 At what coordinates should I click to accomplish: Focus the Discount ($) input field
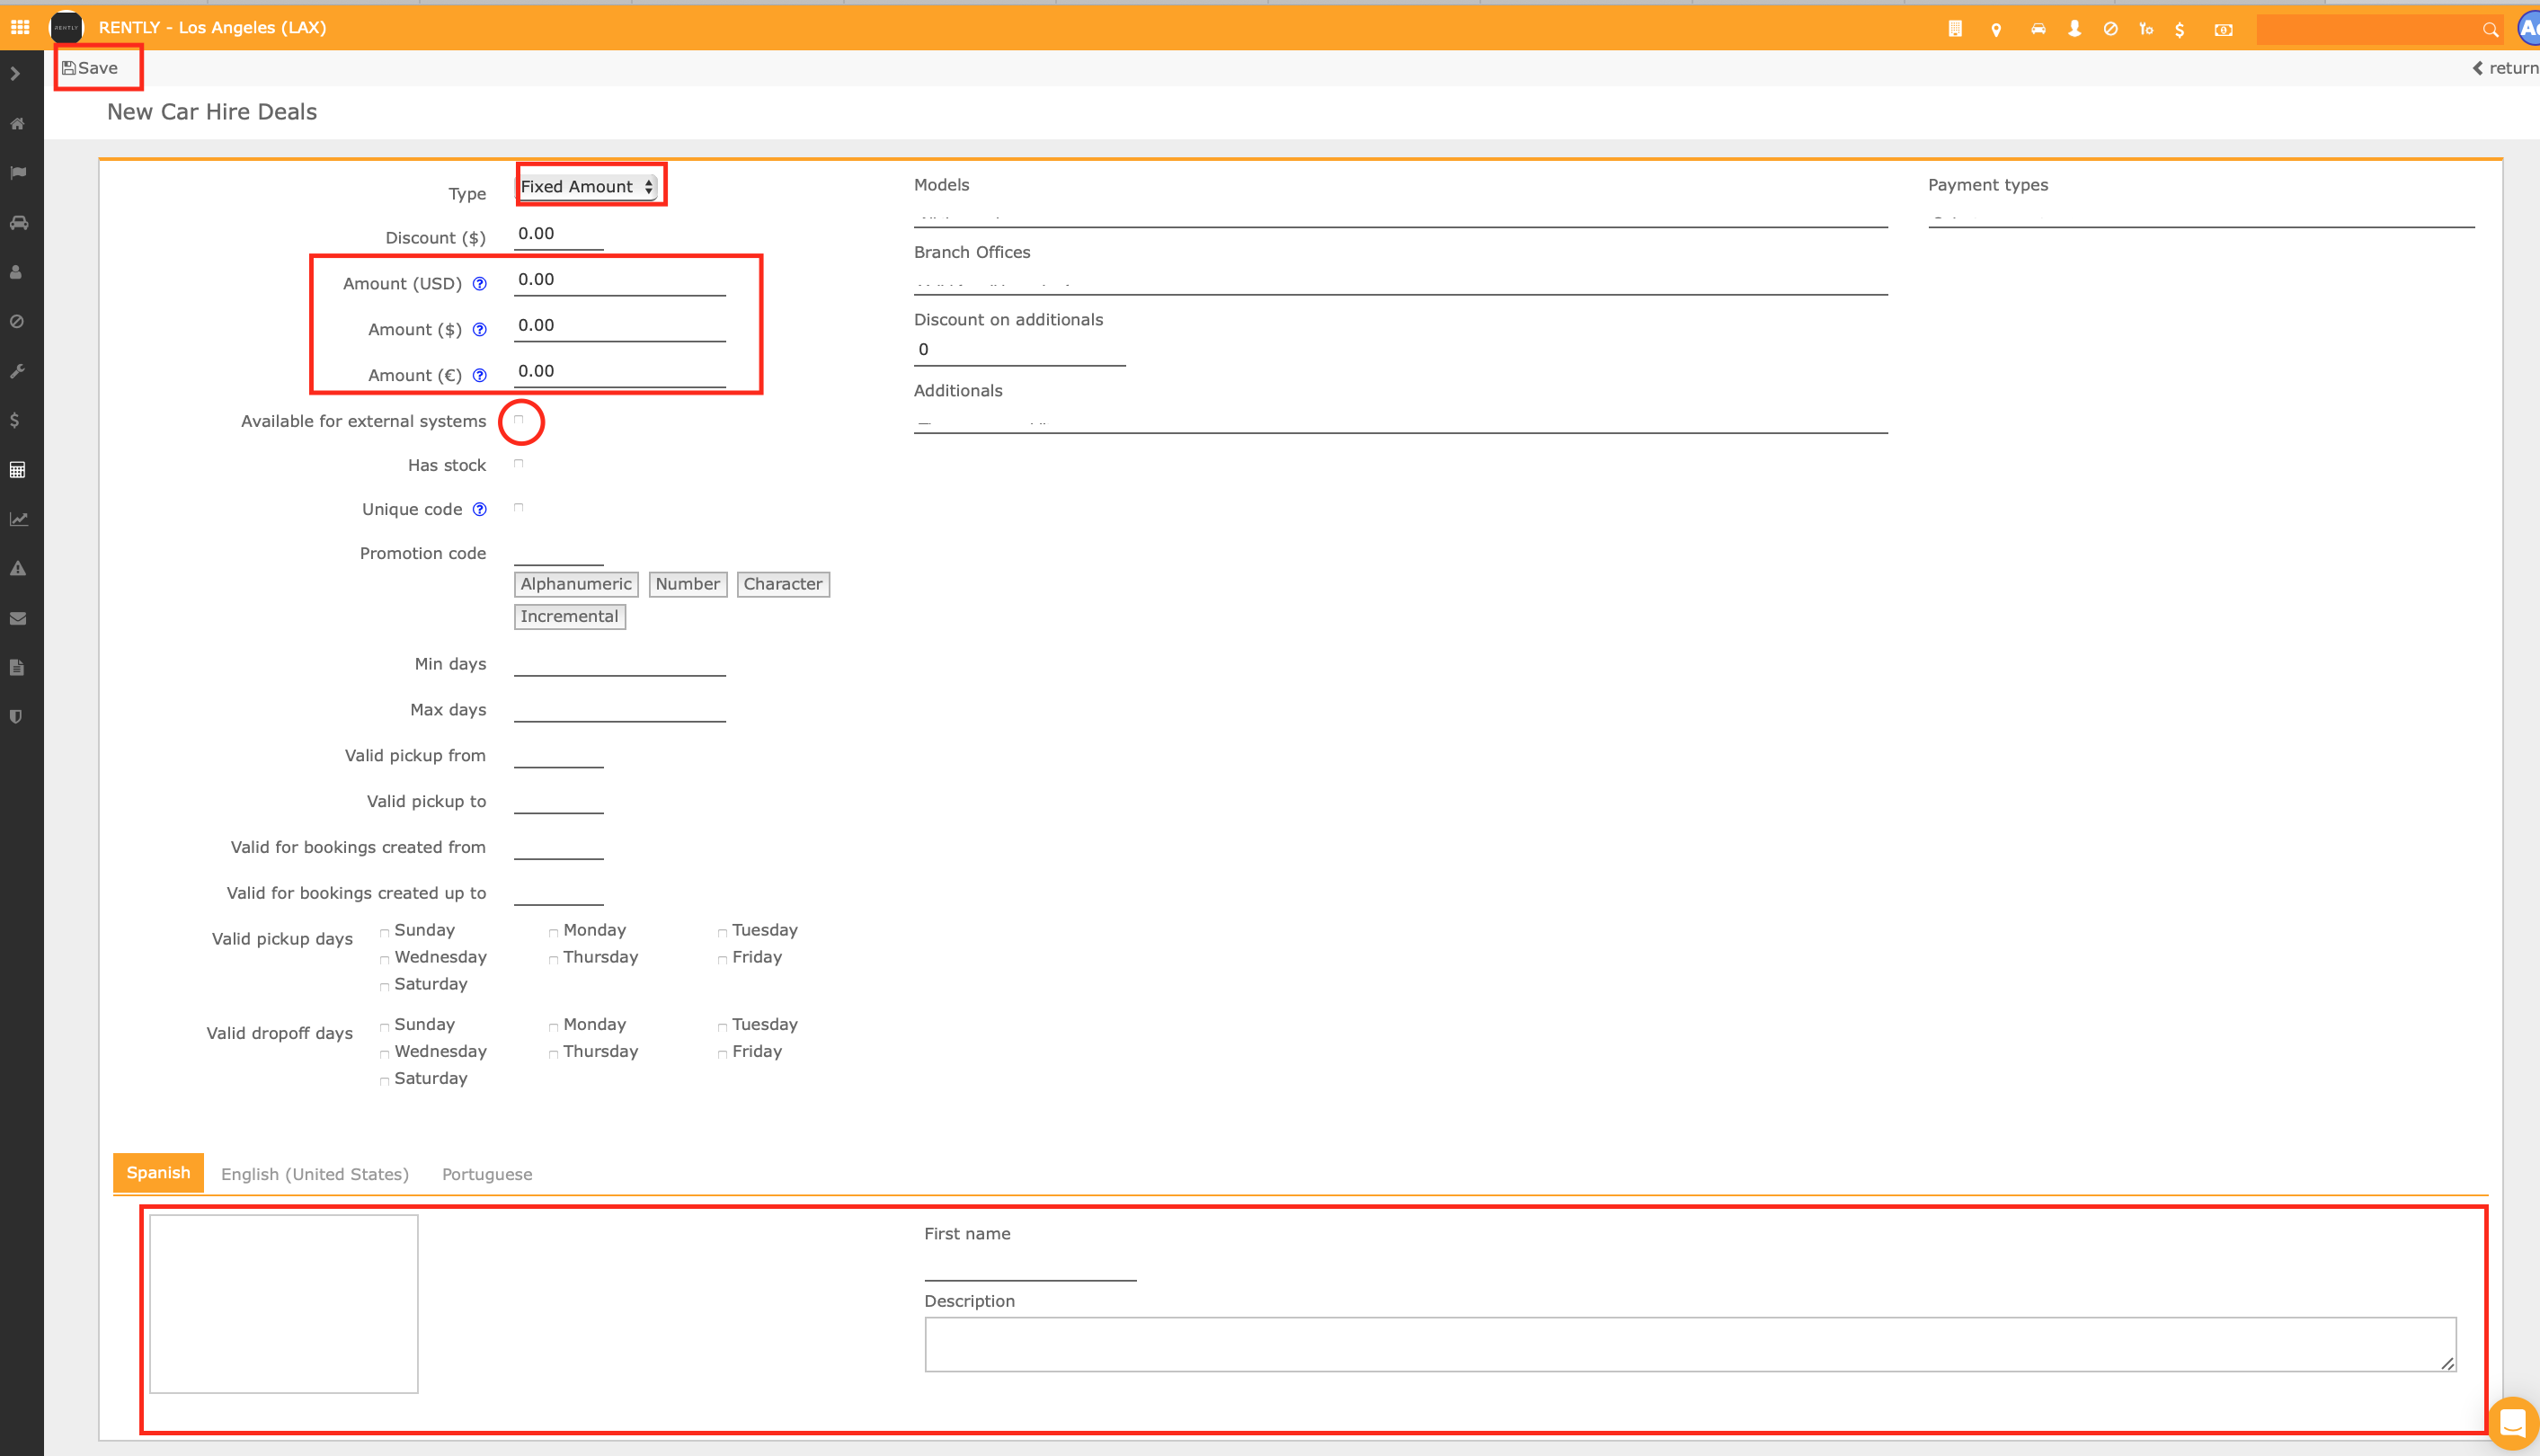[x=559, y=235]
